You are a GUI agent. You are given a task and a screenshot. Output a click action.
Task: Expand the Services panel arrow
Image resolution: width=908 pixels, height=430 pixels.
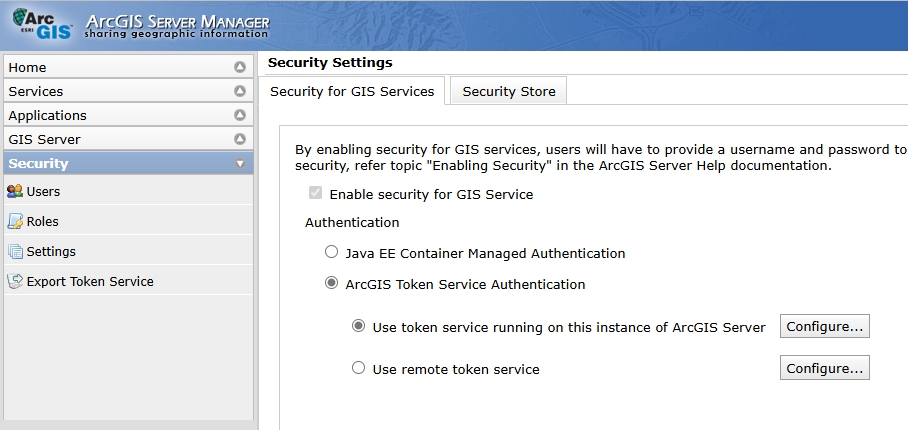point(240,92)
